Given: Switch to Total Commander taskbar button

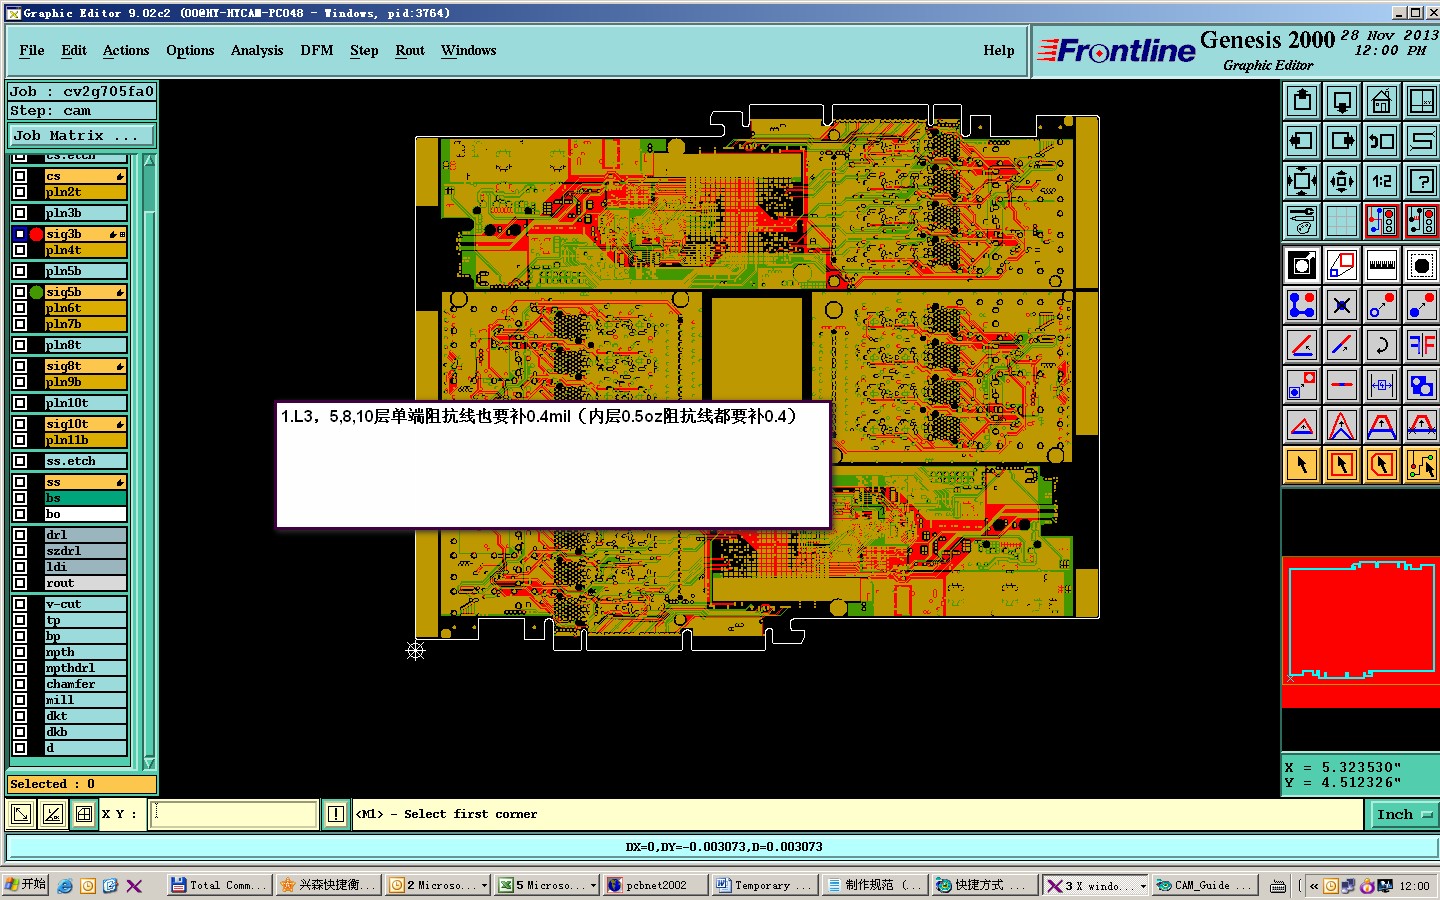Looking at the screenshot, I should pos(219,885).
